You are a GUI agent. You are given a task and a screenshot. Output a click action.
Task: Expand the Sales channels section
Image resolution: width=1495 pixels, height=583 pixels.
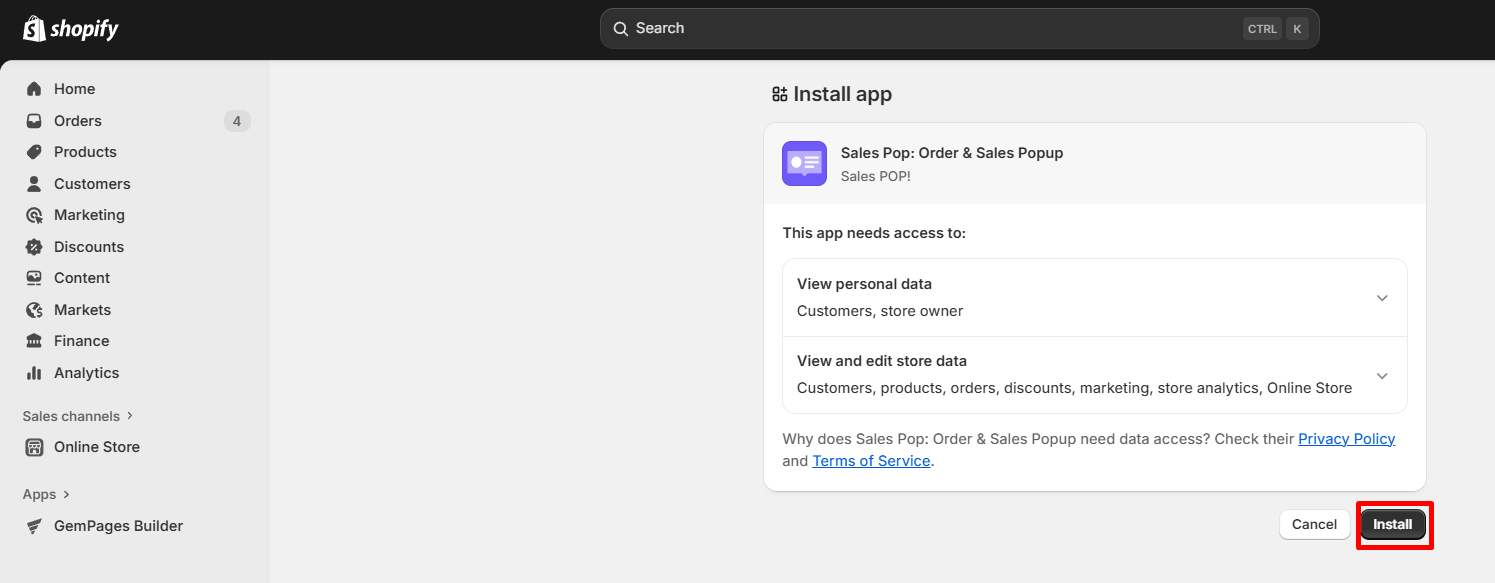(78, 416)
